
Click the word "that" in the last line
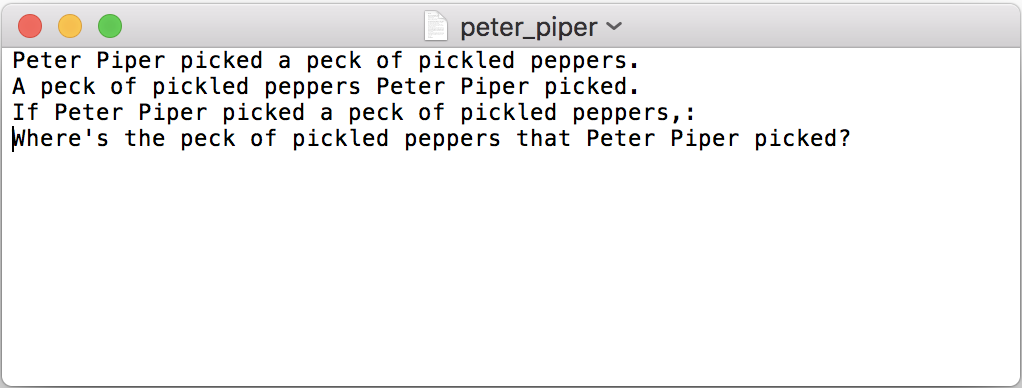pos(544,139)
